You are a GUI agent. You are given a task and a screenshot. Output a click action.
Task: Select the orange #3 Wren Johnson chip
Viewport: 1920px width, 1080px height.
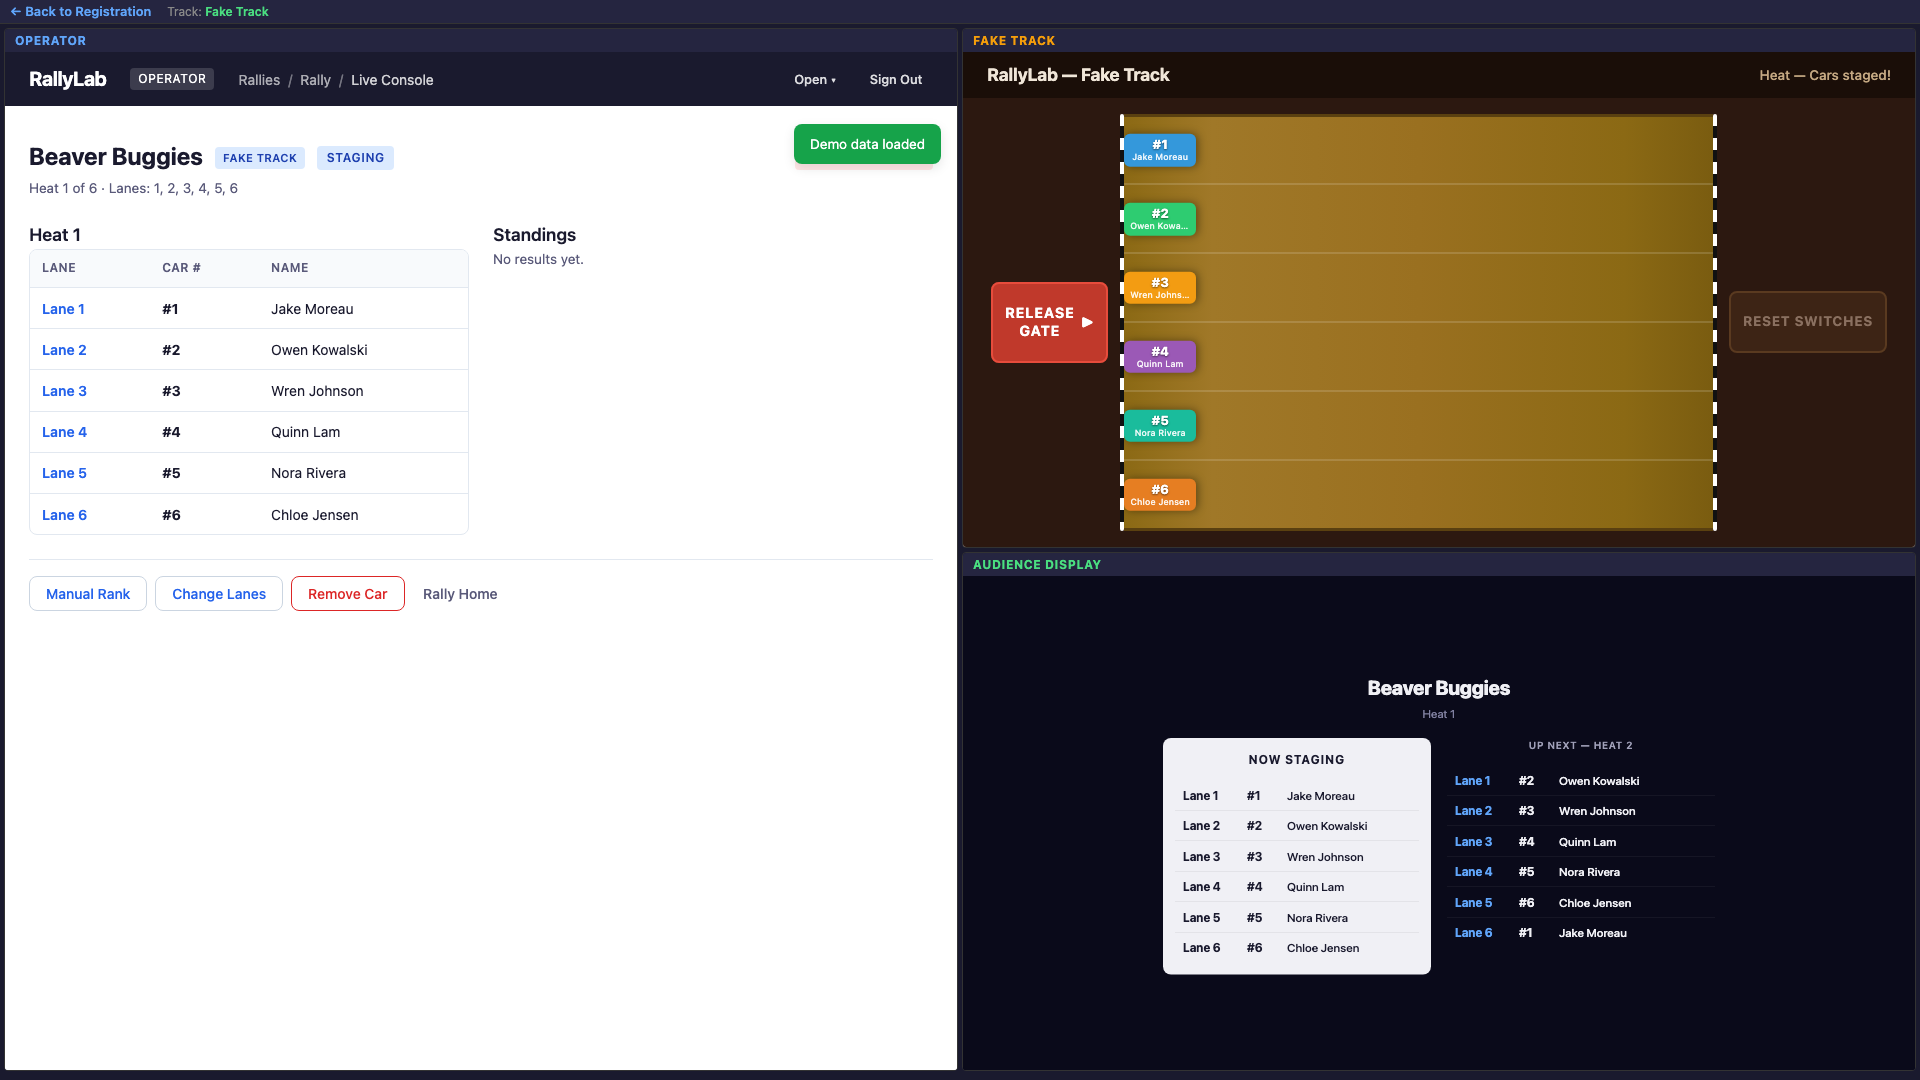click(1159, 288)
